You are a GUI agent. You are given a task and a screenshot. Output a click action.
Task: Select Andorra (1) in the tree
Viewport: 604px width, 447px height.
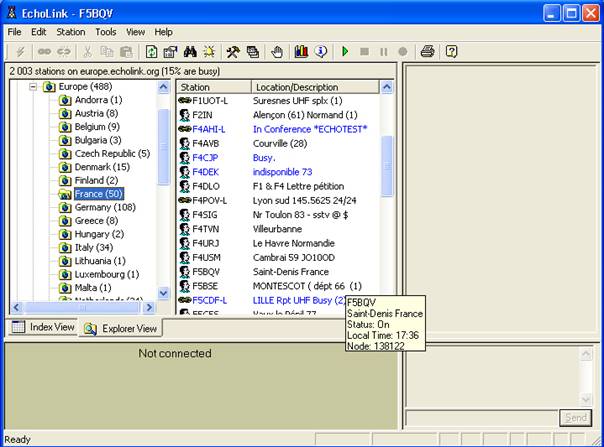pyautogui.click(x=98, y=100)
